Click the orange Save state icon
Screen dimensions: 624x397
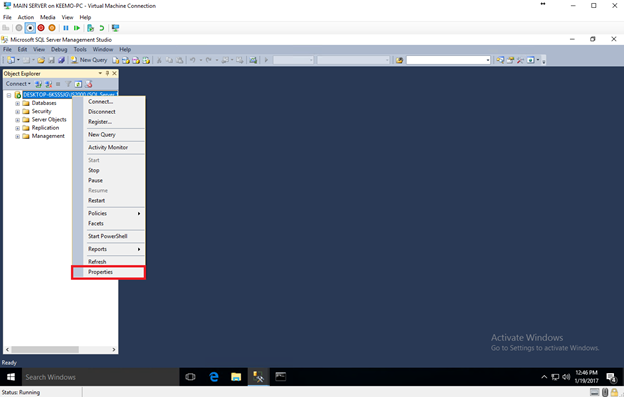(52, 28)
